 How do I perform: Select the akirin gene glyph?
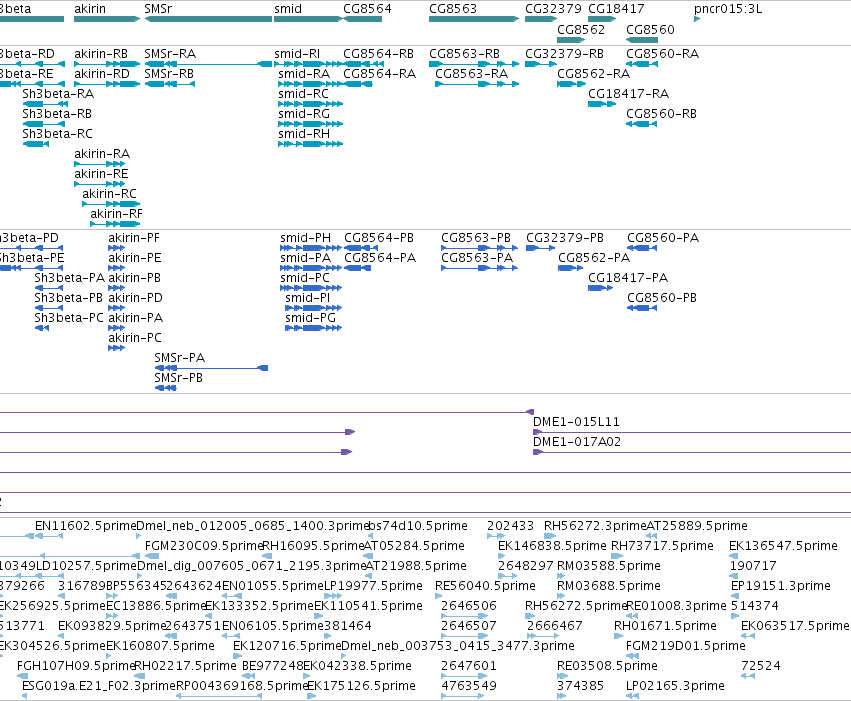click(107, 19)
